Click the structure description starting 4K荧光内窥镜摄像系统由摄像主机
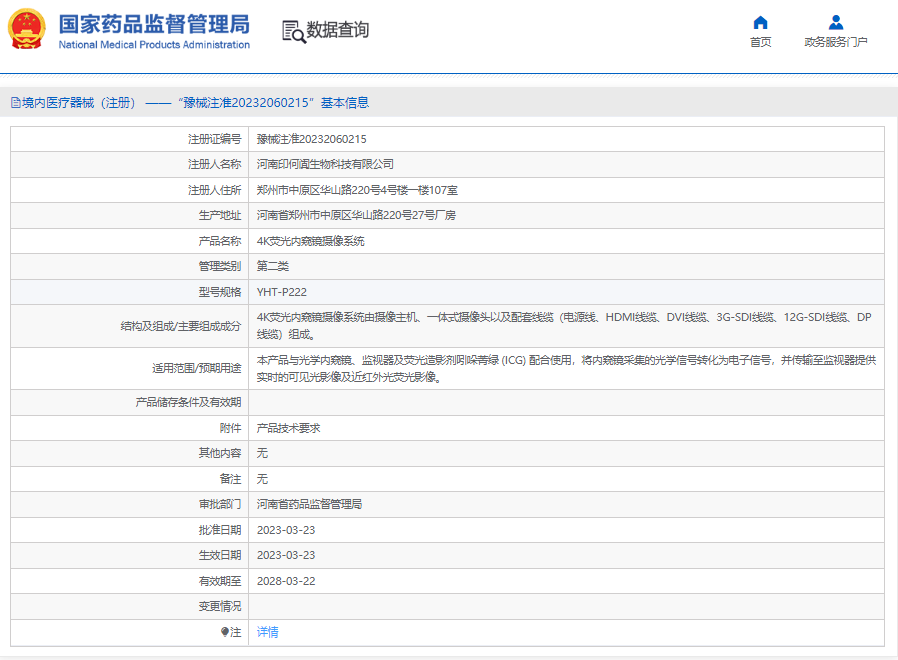Image resolution: width=898 pixels, height=660 pixels. coord(564,326)
